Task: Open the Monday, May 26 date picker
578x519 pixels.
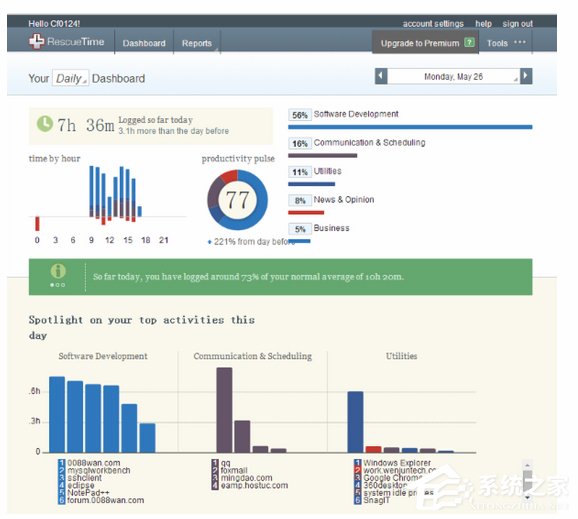Action: [453, 76]
